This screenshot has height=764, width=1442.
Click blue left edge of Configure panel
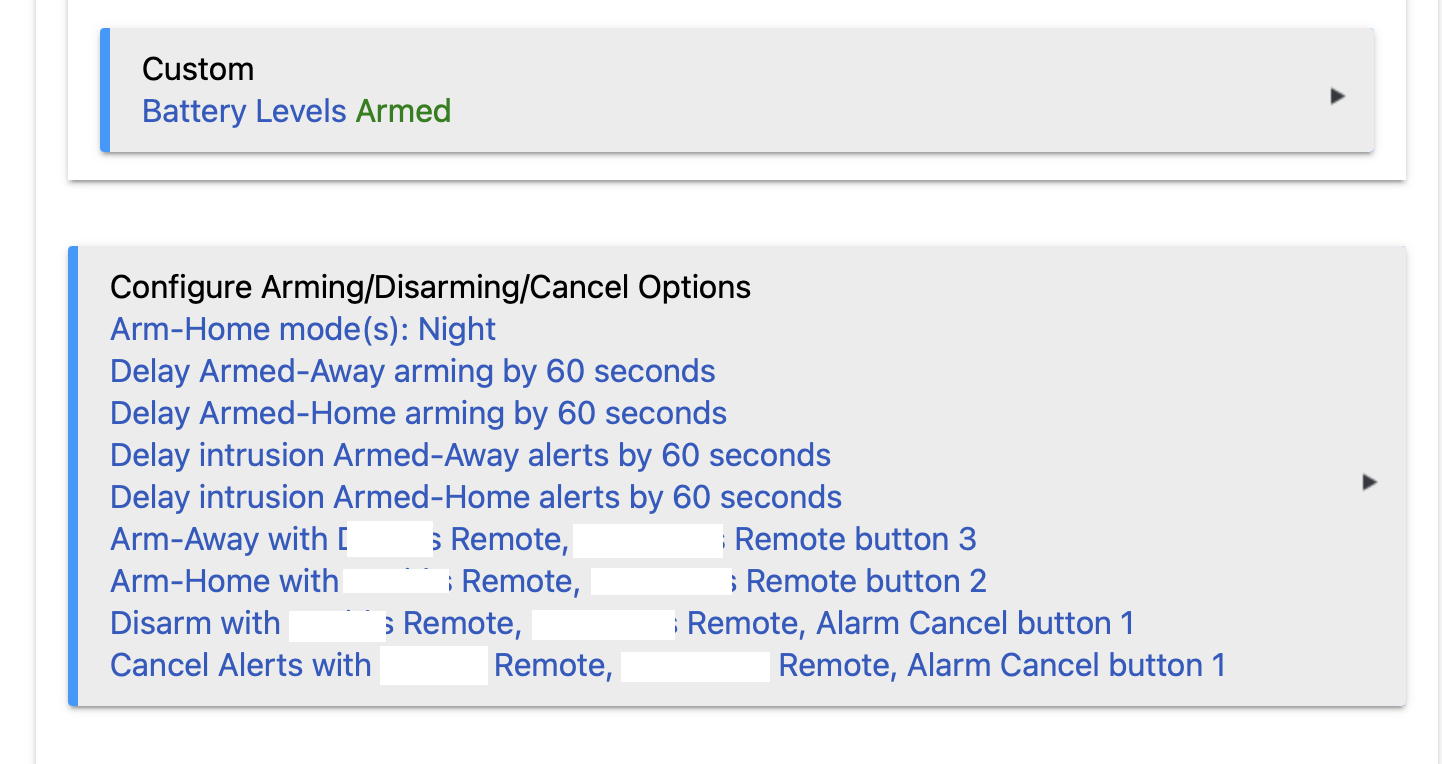(72, 476)
